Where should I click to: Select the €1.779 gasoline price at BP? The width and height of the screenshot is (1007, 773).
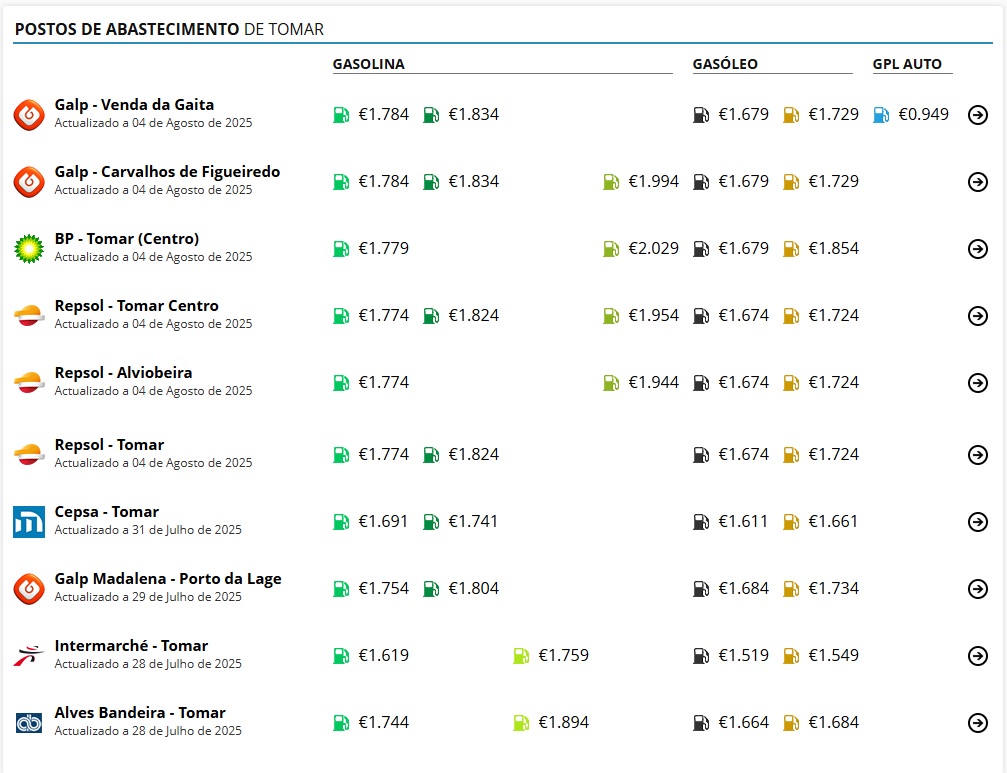coord(383,248)
